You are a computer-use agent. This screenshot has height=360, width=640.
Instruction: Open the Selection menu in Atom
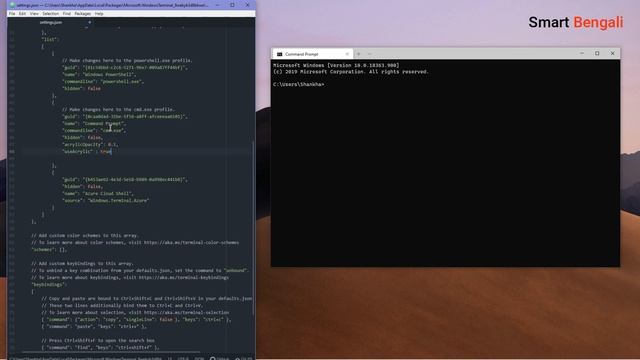51,13
